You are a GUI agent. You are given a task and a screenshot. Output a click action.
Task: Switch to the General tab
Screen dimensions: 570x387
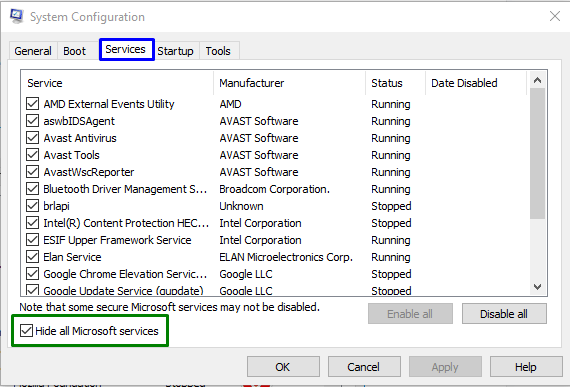pos(33,51)
